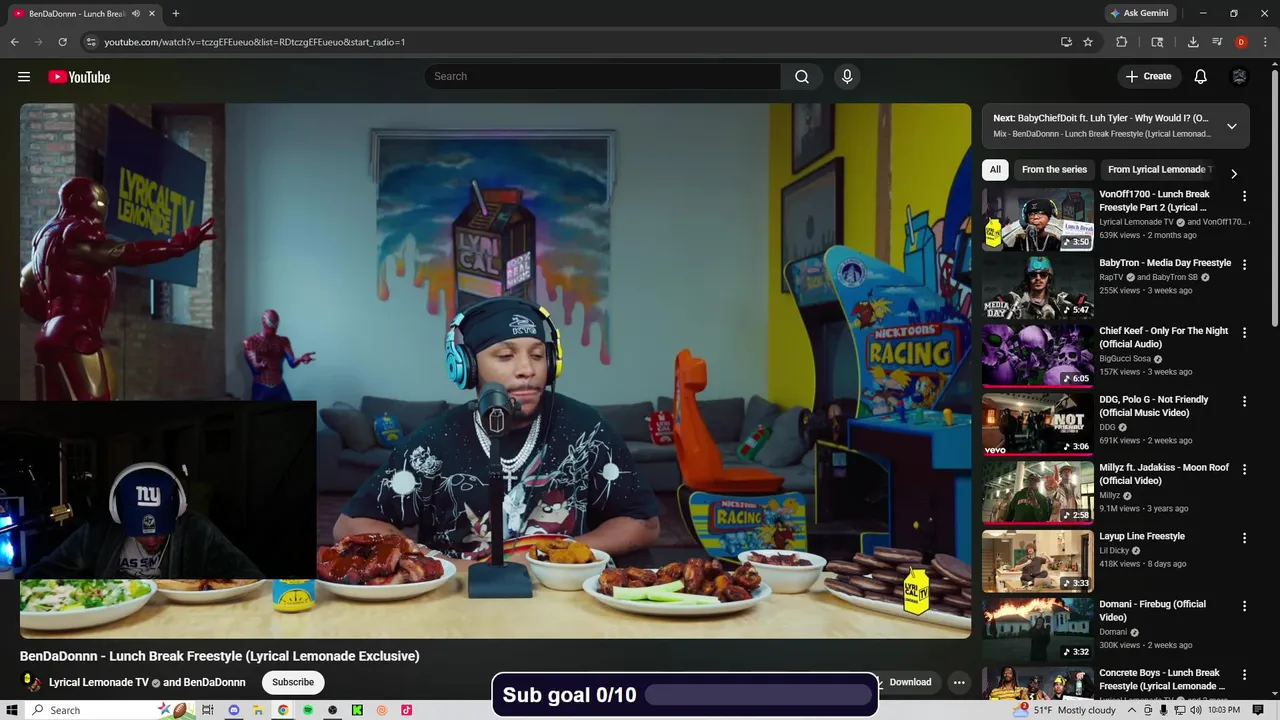Screen dimensions: 1280x720
Task: Open Task View on taskbar
Action: [208, 710]
